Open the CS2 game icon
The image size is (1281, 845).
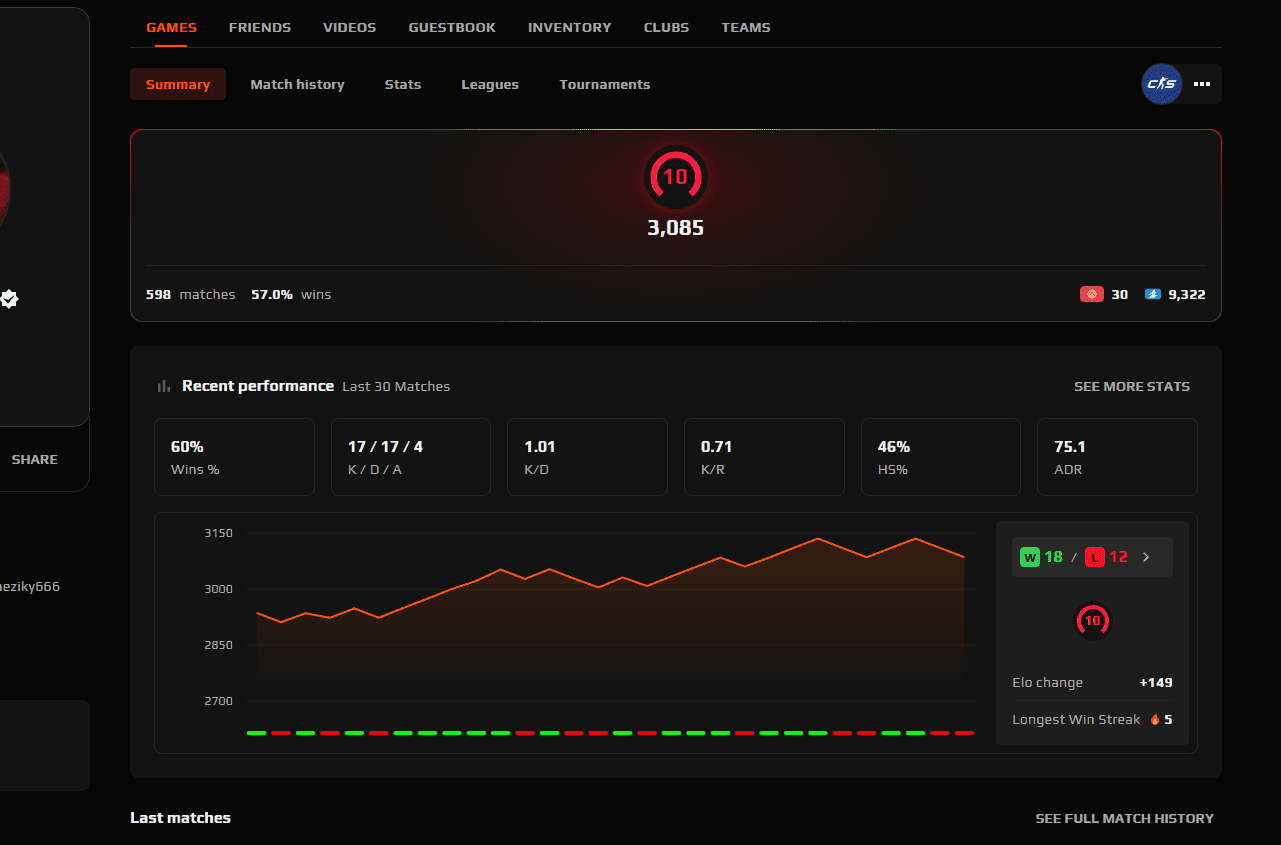[x=1161, y=84]
